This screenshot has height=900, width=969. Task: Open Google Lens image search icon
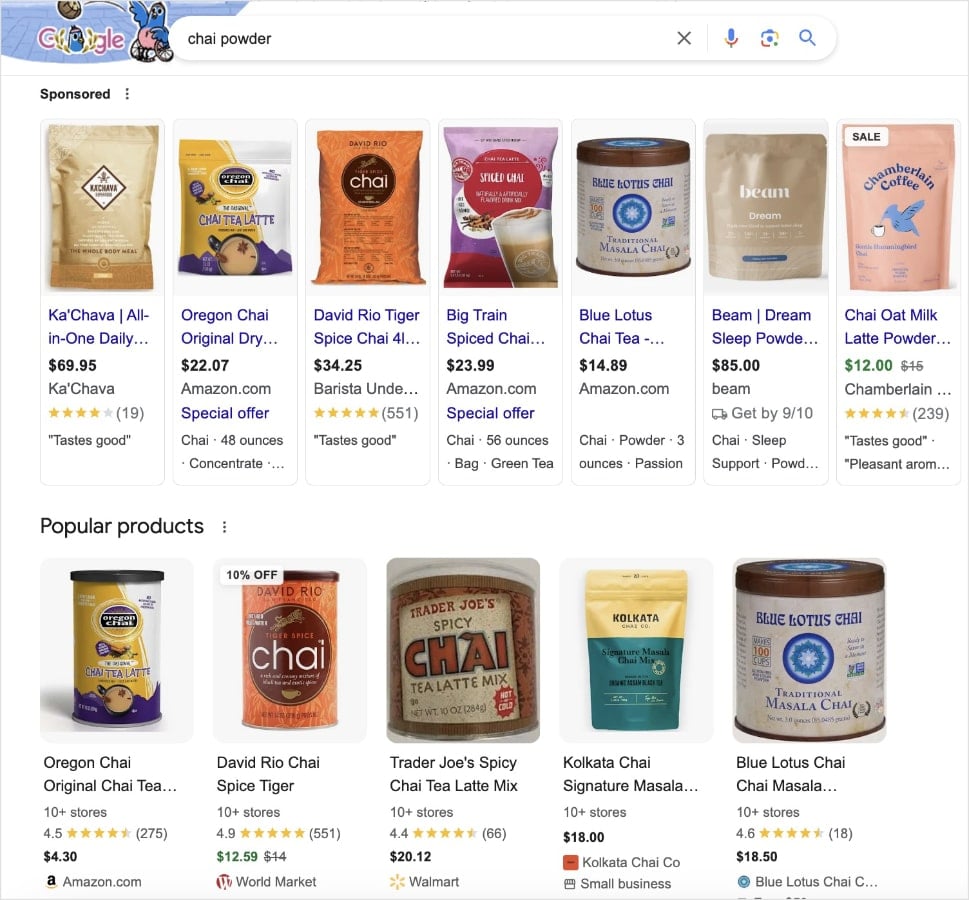[769, 37]
